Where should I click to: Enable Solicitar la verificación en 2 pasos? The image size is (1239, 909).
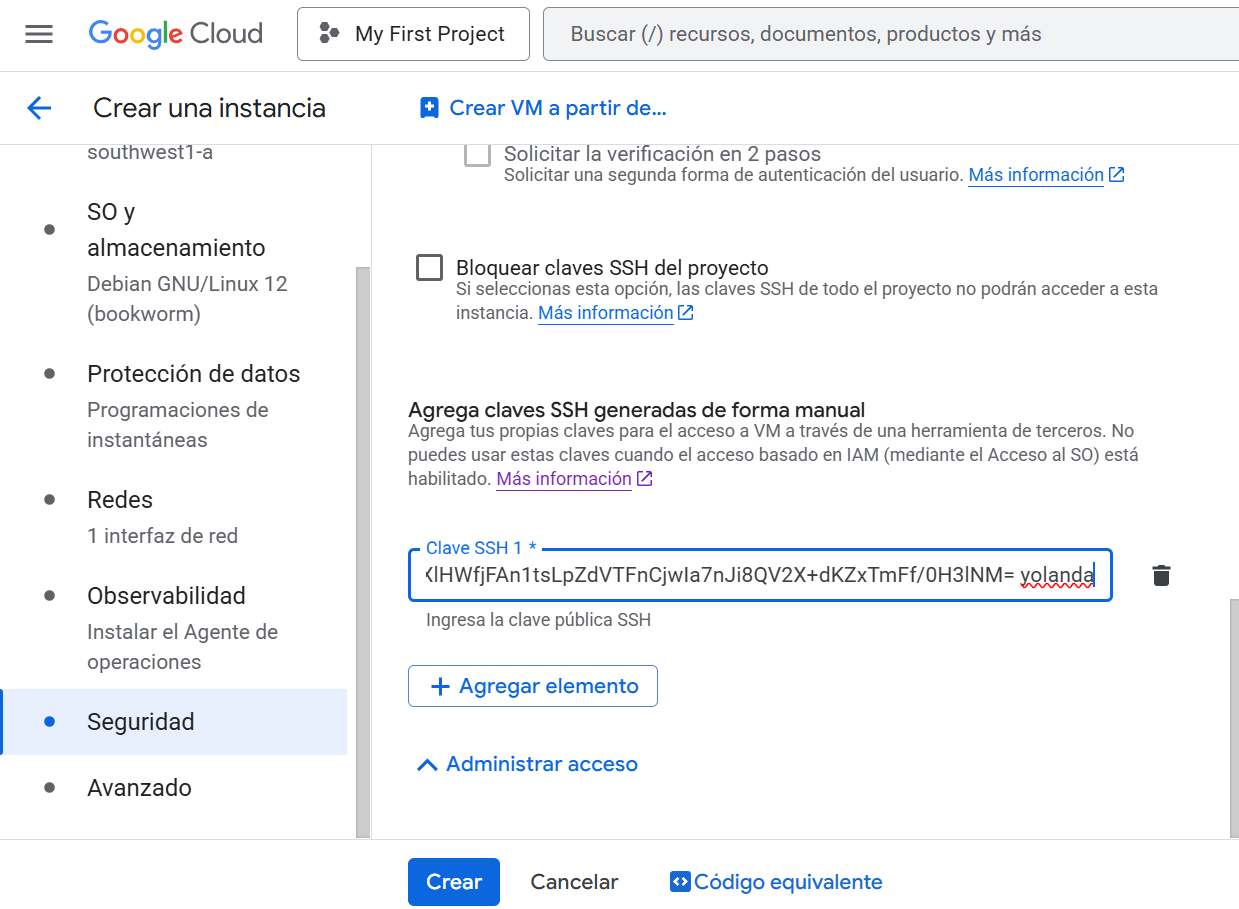pos(478,154)
